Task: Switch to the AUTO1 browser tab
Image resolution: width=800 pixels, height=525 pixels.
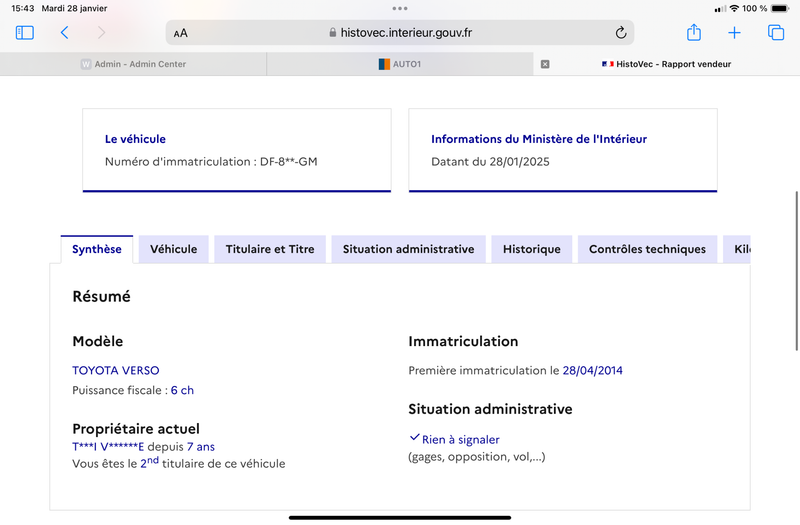Action: (400, 64)
